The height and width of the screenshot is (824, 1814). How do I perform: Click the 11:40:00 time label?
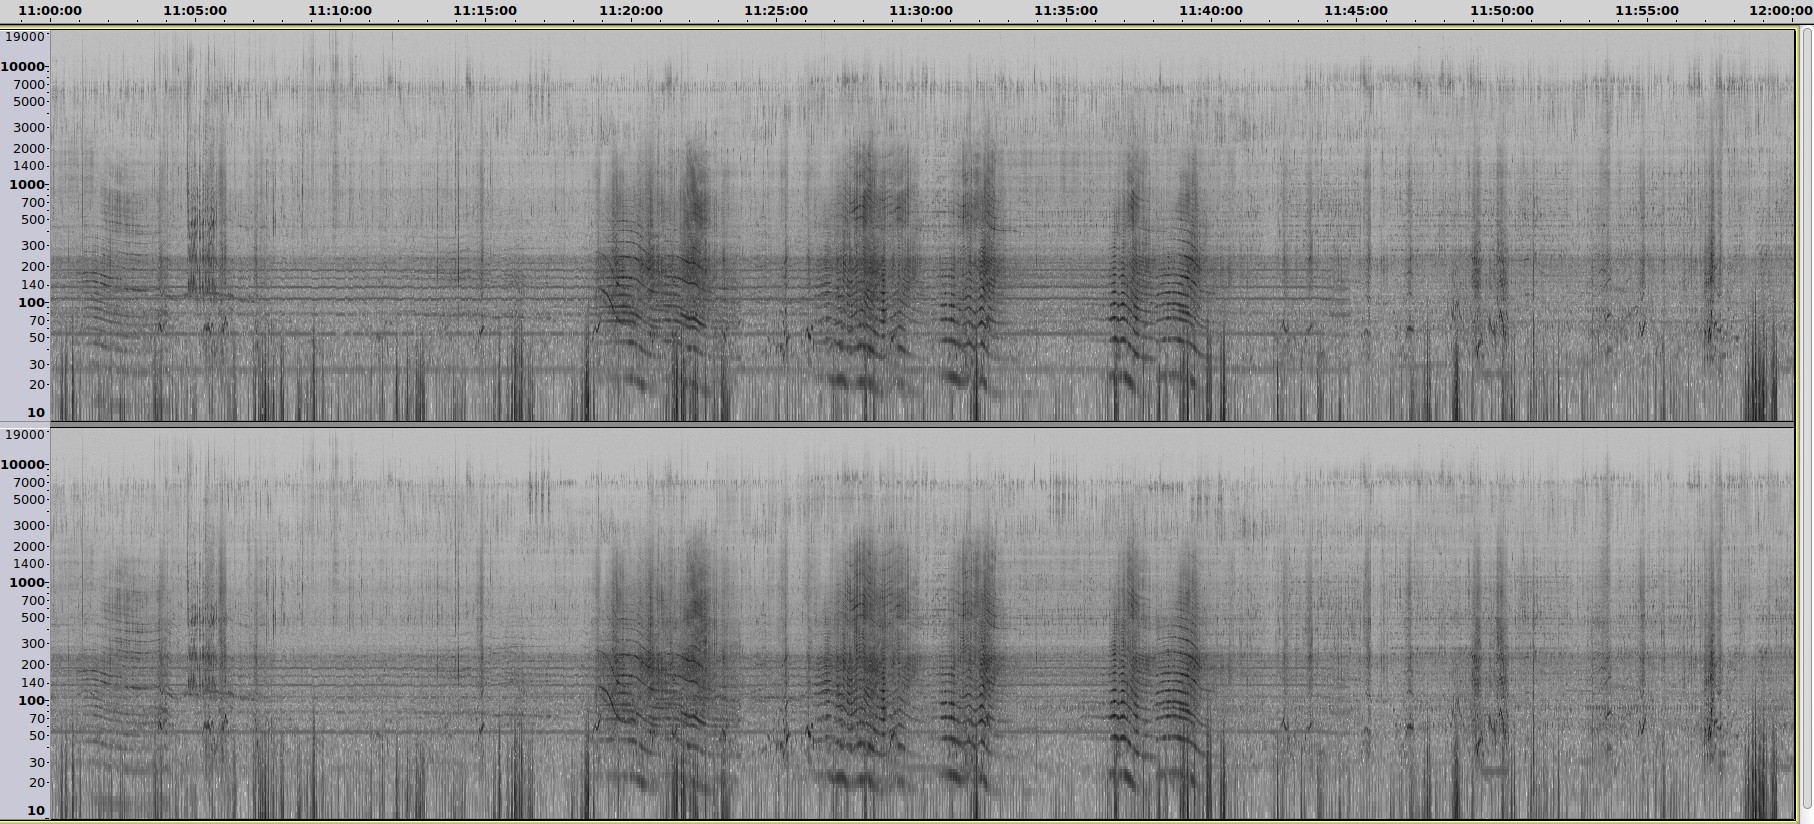tap(1211, 11)
